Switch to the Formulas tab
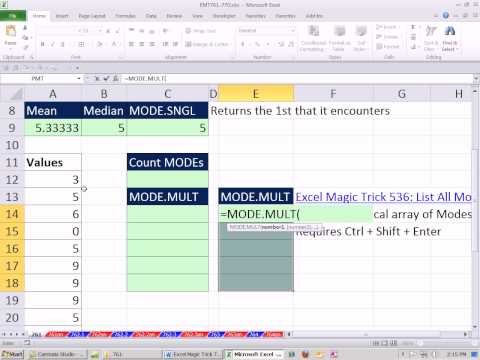 coord(125,16)
